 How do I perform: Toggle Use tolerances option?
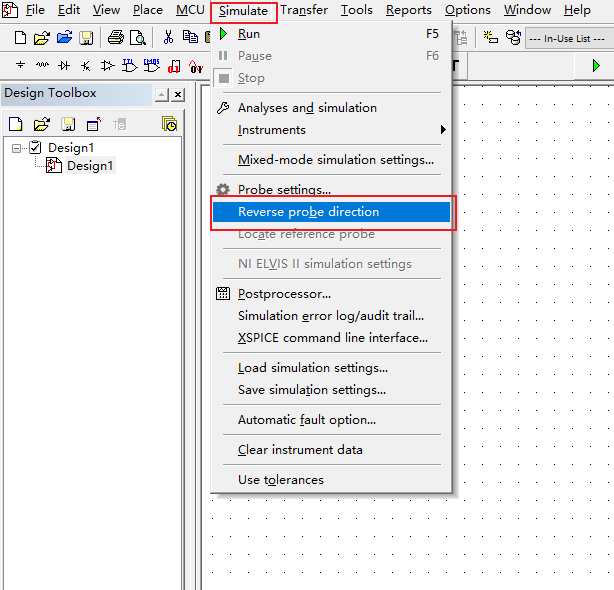[331, 480]
